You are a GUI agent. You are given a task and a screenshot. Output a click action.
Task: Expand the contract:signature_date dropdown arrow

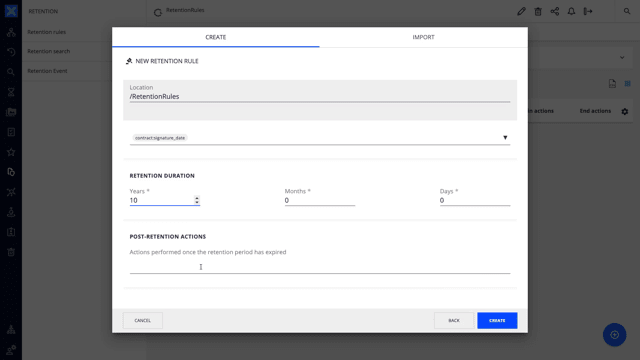click(x=505, y=138)
